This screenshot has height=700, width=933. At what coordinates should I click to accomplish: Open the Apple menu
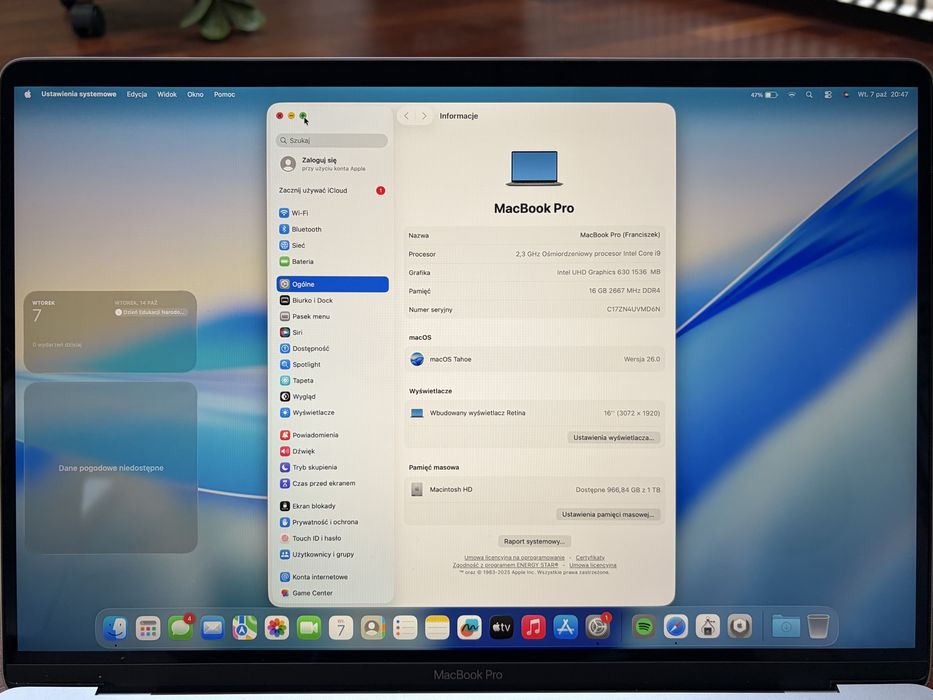pyautogui.click(x=27, y=94)
